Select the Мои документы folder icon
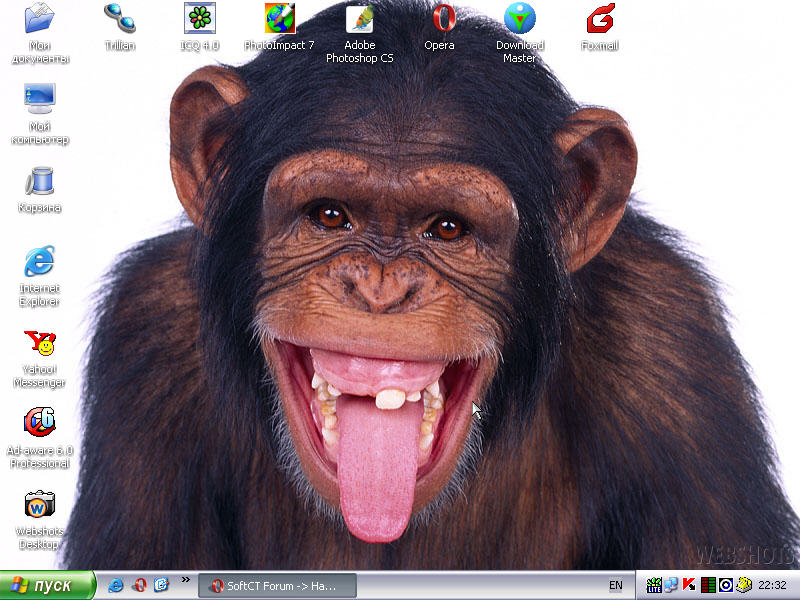The width and height of the screenshot is (800, 600). [x=39, y=19]
